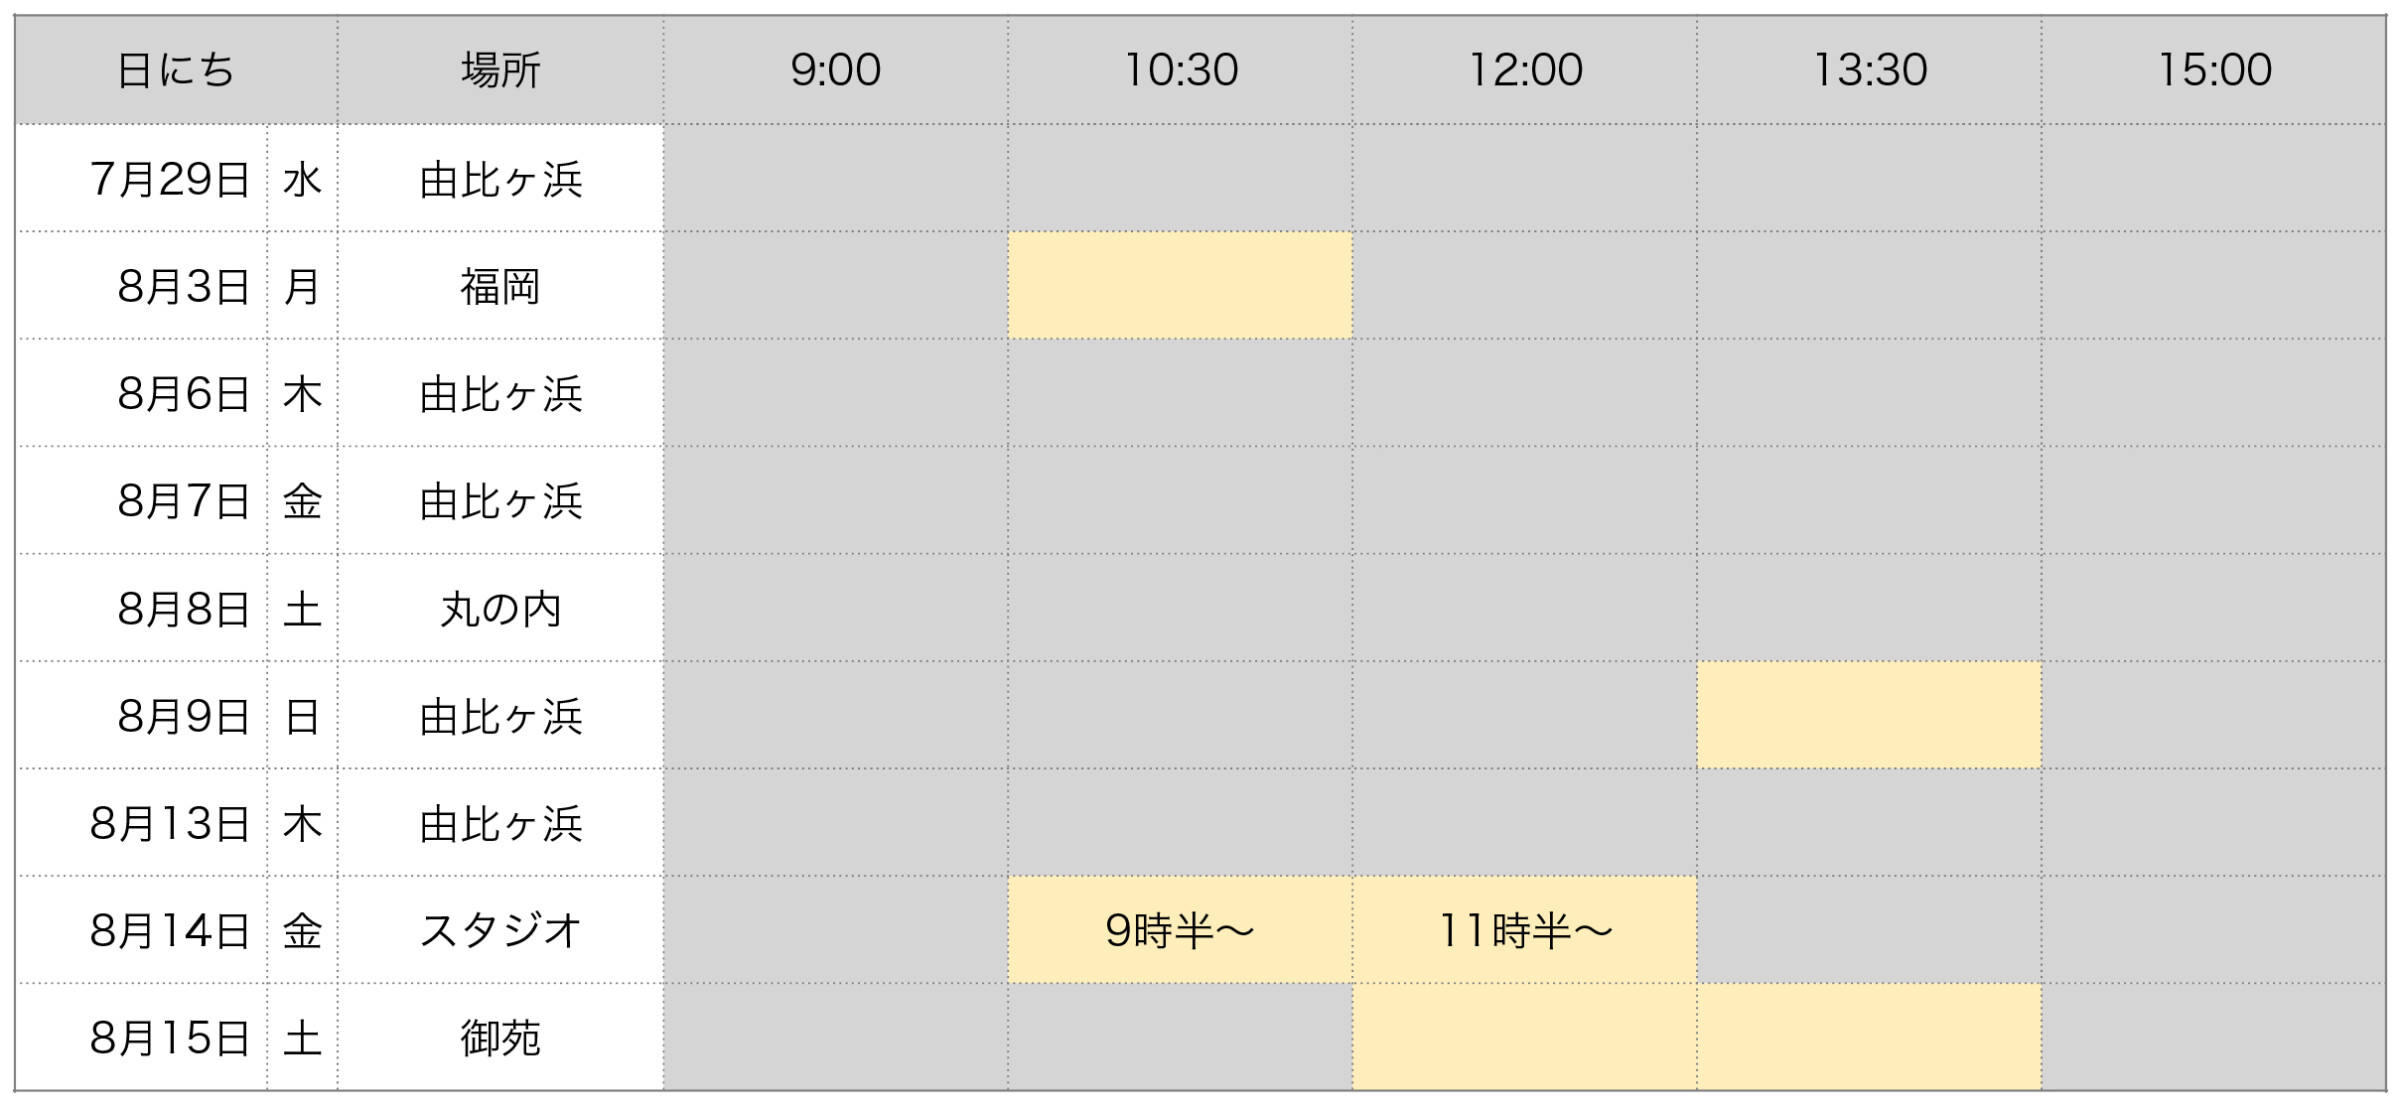Choose the yellow 13:30 slot for 御苑
2400x1108 pixels.
pos(1869,1038)
